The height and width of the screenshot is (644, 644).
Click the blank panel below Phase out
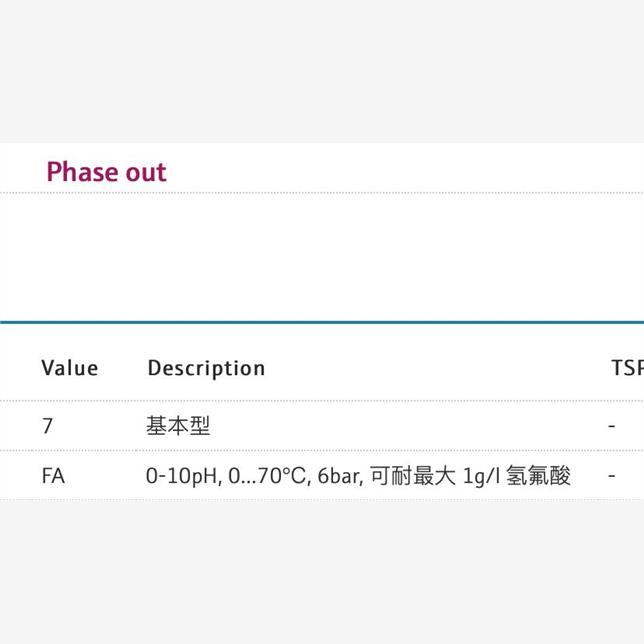click(x=320, y=255)
